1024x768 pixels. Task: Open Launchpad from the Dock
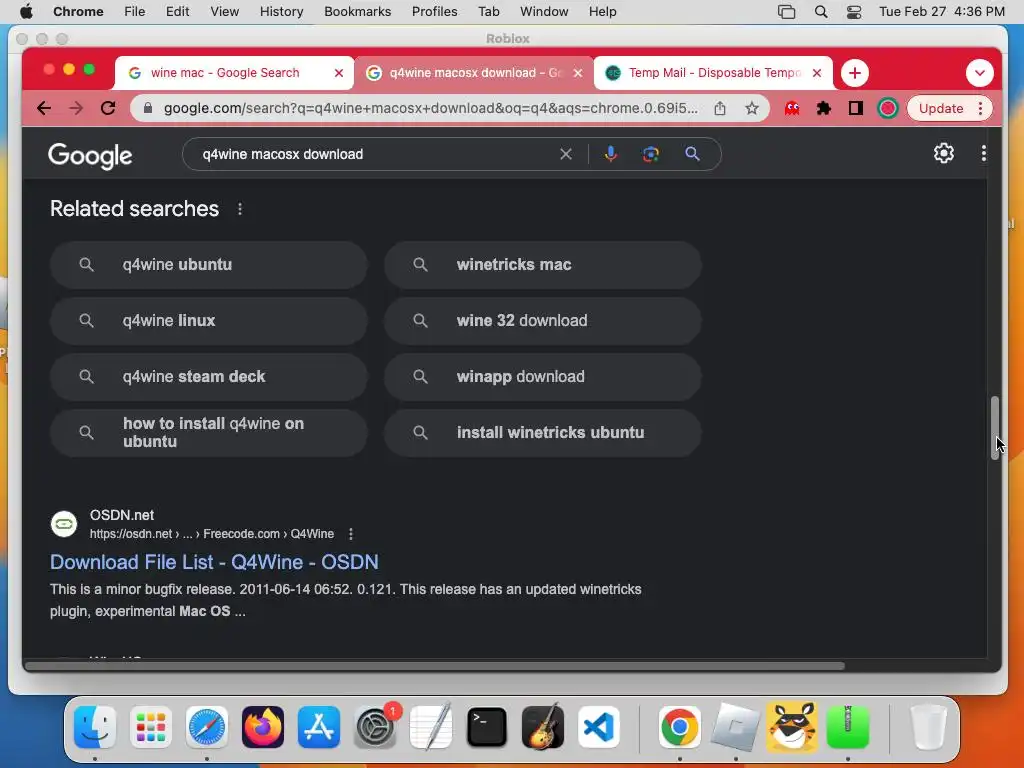pos(151,727)
